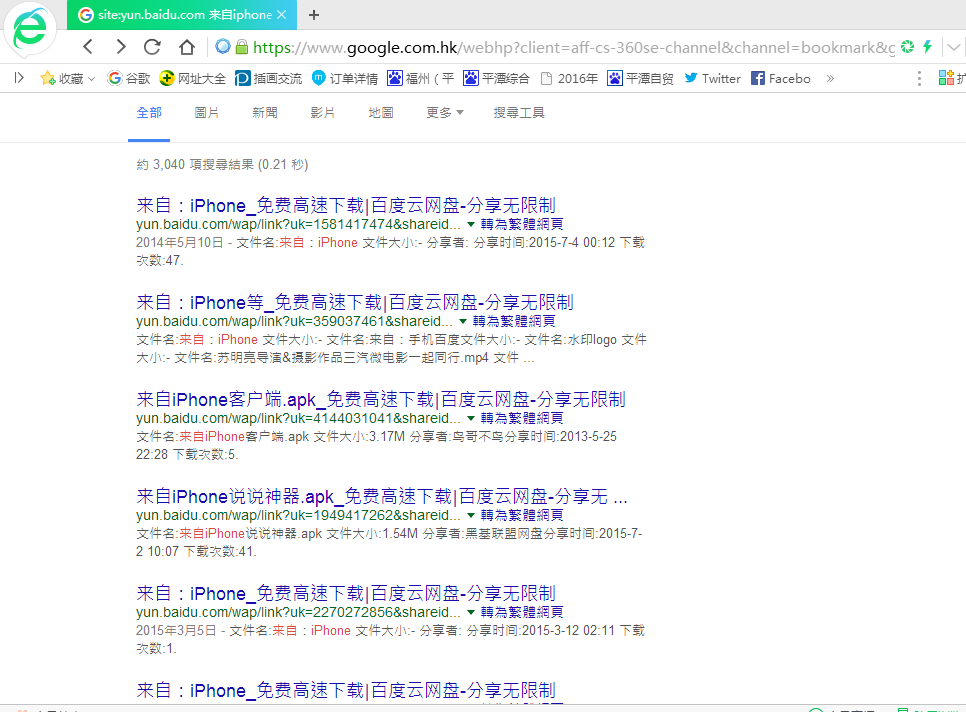Switch to the 圖片 images tab
The image size is (966, 712).
pyautogui.click(x=207, y=113)
